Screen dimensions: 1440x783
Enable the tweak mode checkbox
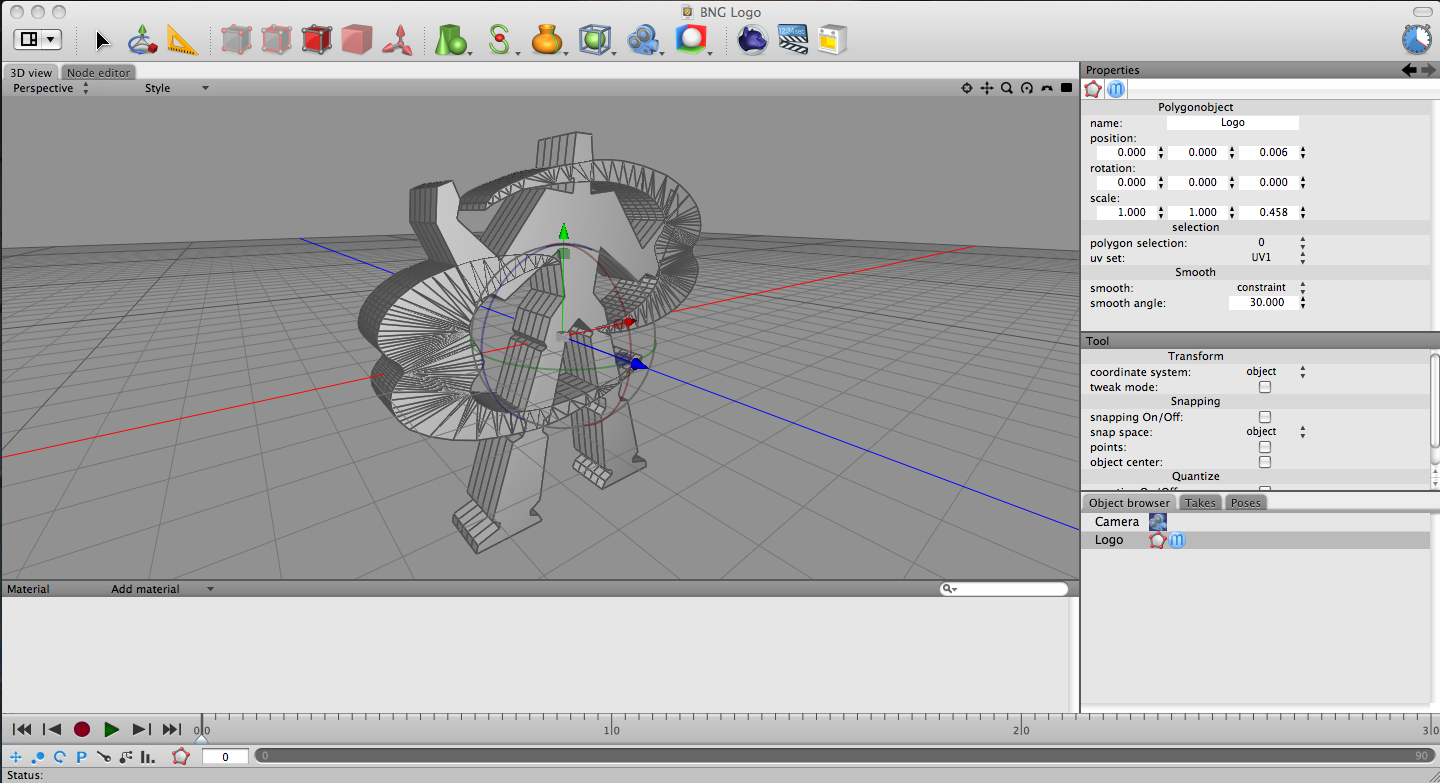coord(1265,387)
